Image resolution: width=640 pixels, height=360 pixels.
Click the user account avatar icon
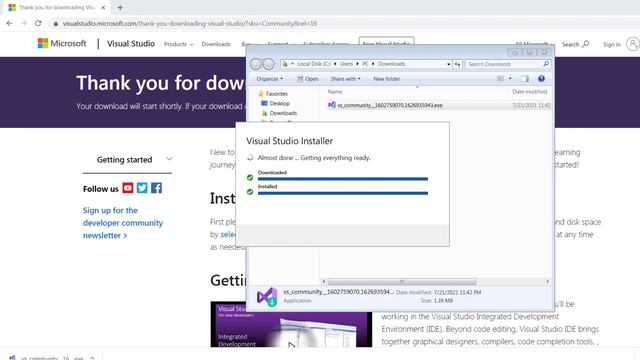point(633,44)
